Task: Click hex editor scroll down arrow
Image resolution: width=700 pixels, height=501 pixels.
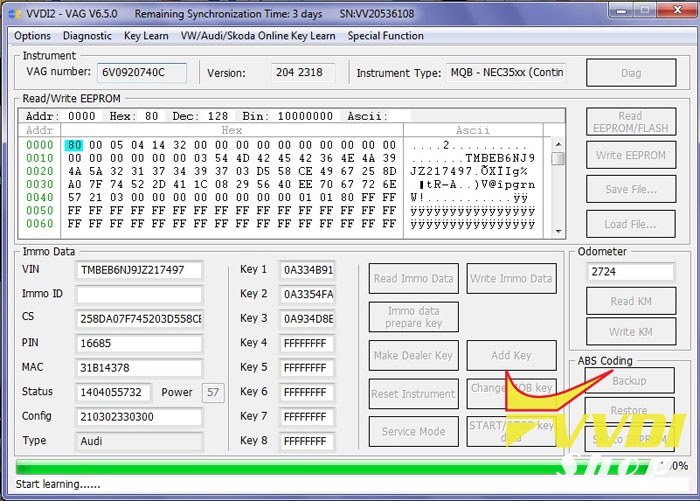Action: click(558, 231)
